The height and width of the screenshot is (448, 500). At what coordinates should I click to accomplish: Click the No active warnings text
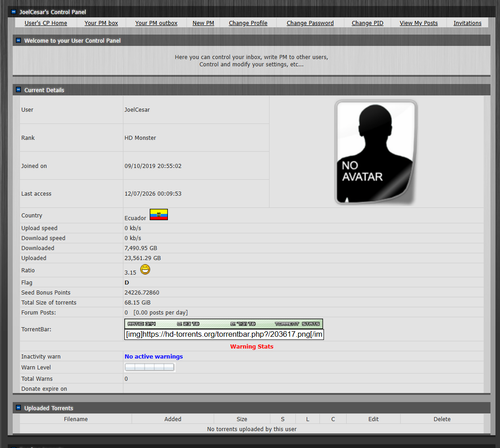[154, 356]
